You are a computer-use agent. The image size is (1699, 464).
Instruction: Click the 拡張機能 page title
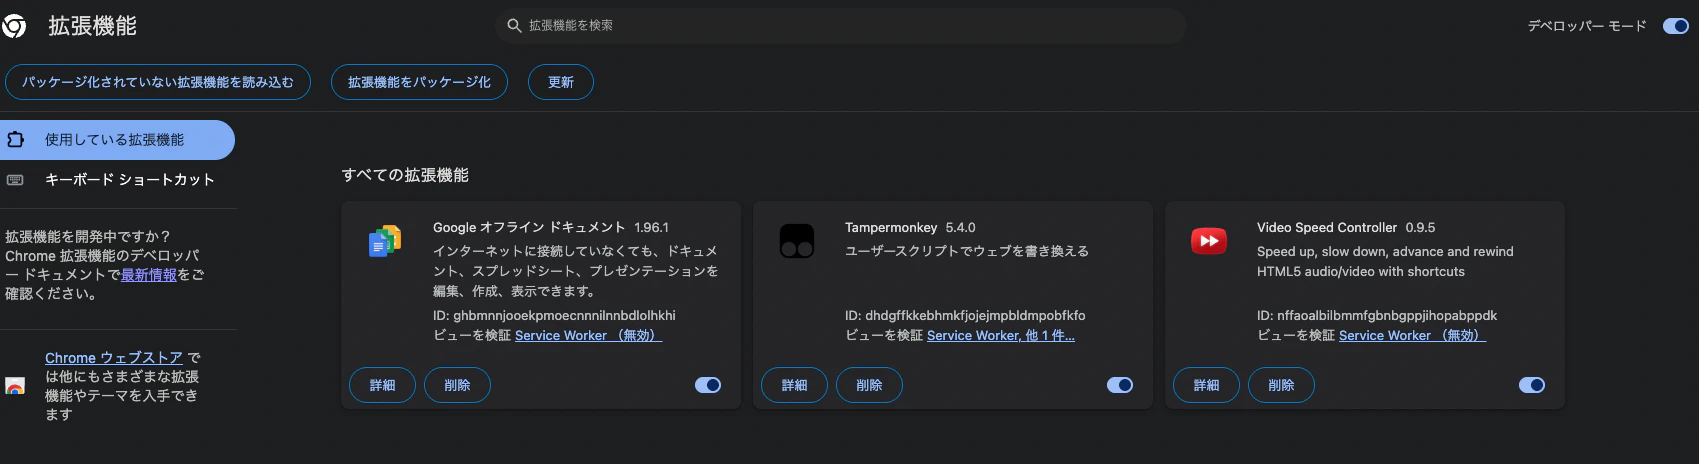pyautogui.click(x=93, y=26)
